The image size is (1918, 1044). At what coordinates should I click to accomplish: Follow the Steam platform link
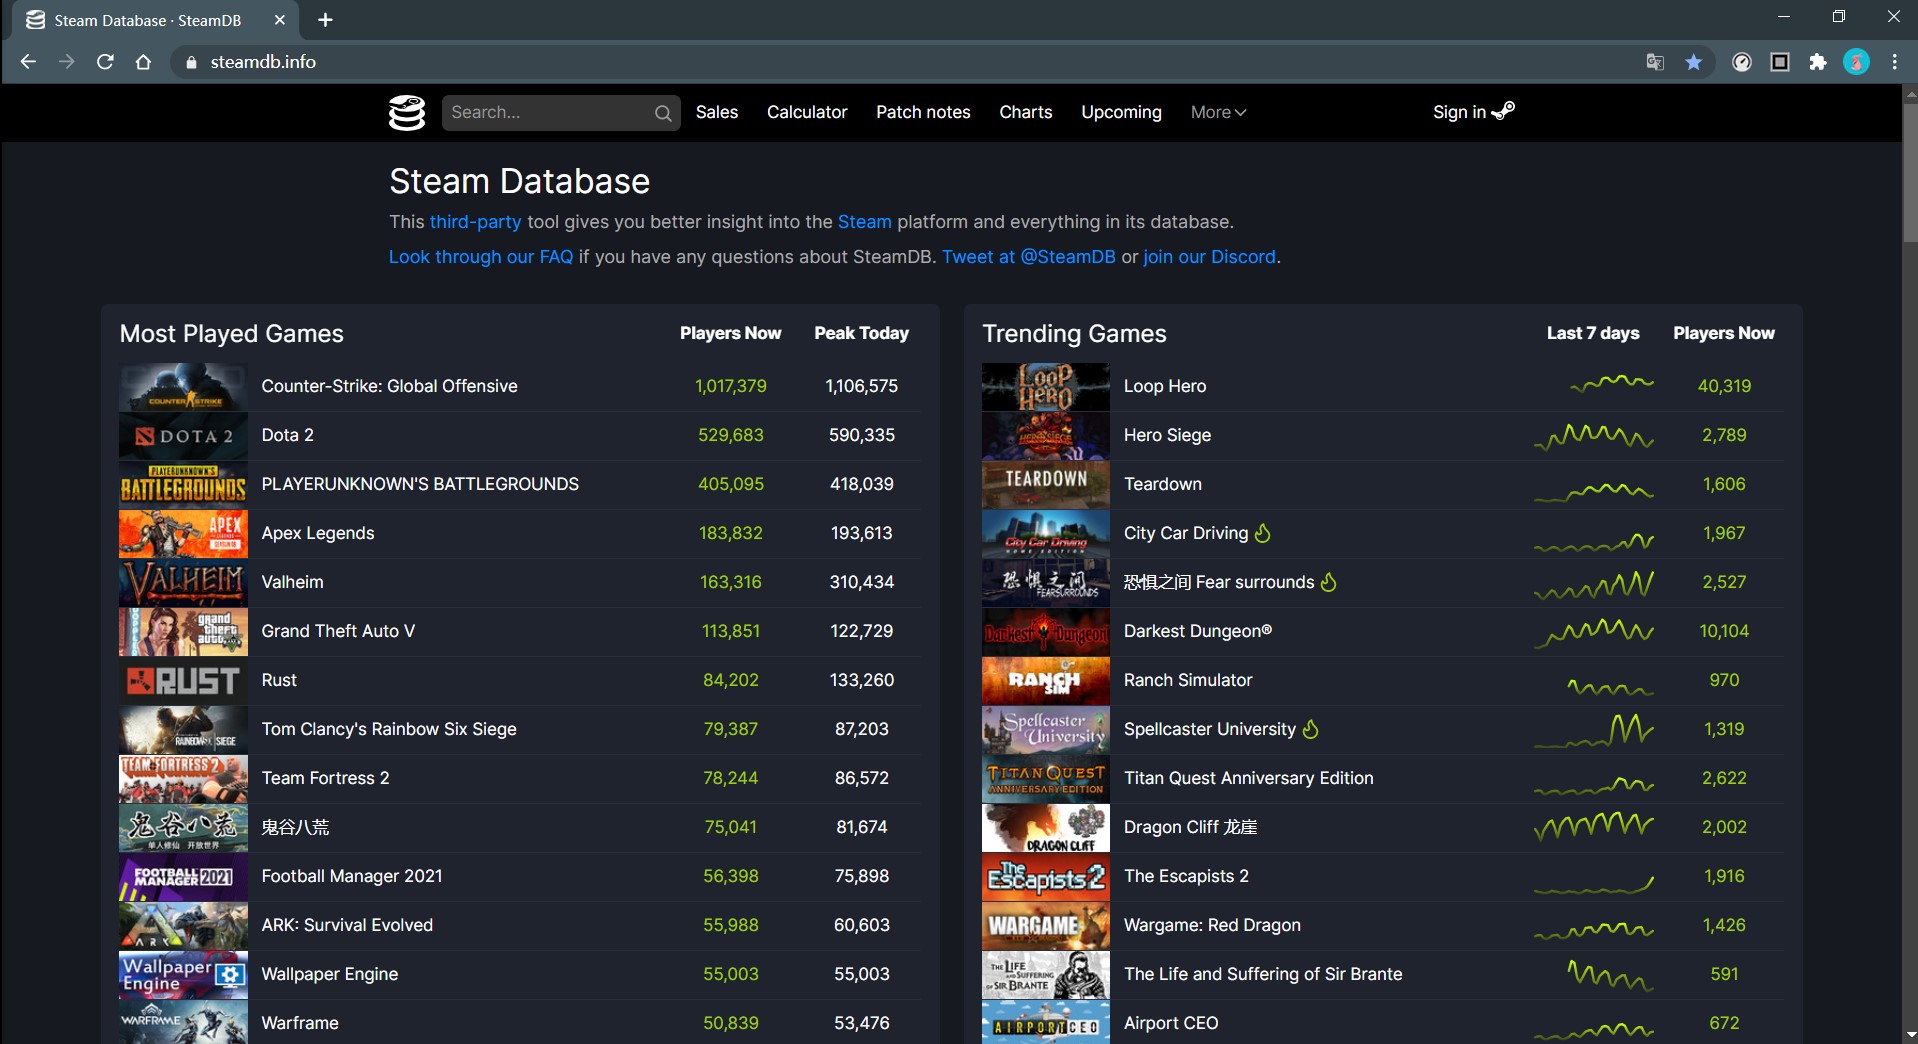(x=865, y=222)
